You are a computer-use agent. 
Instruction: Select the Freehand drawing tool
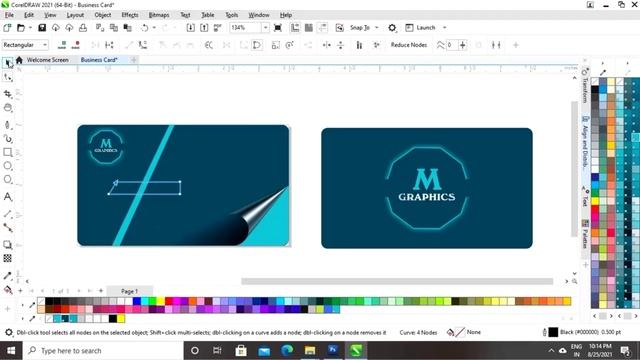[x=8, y=125]
